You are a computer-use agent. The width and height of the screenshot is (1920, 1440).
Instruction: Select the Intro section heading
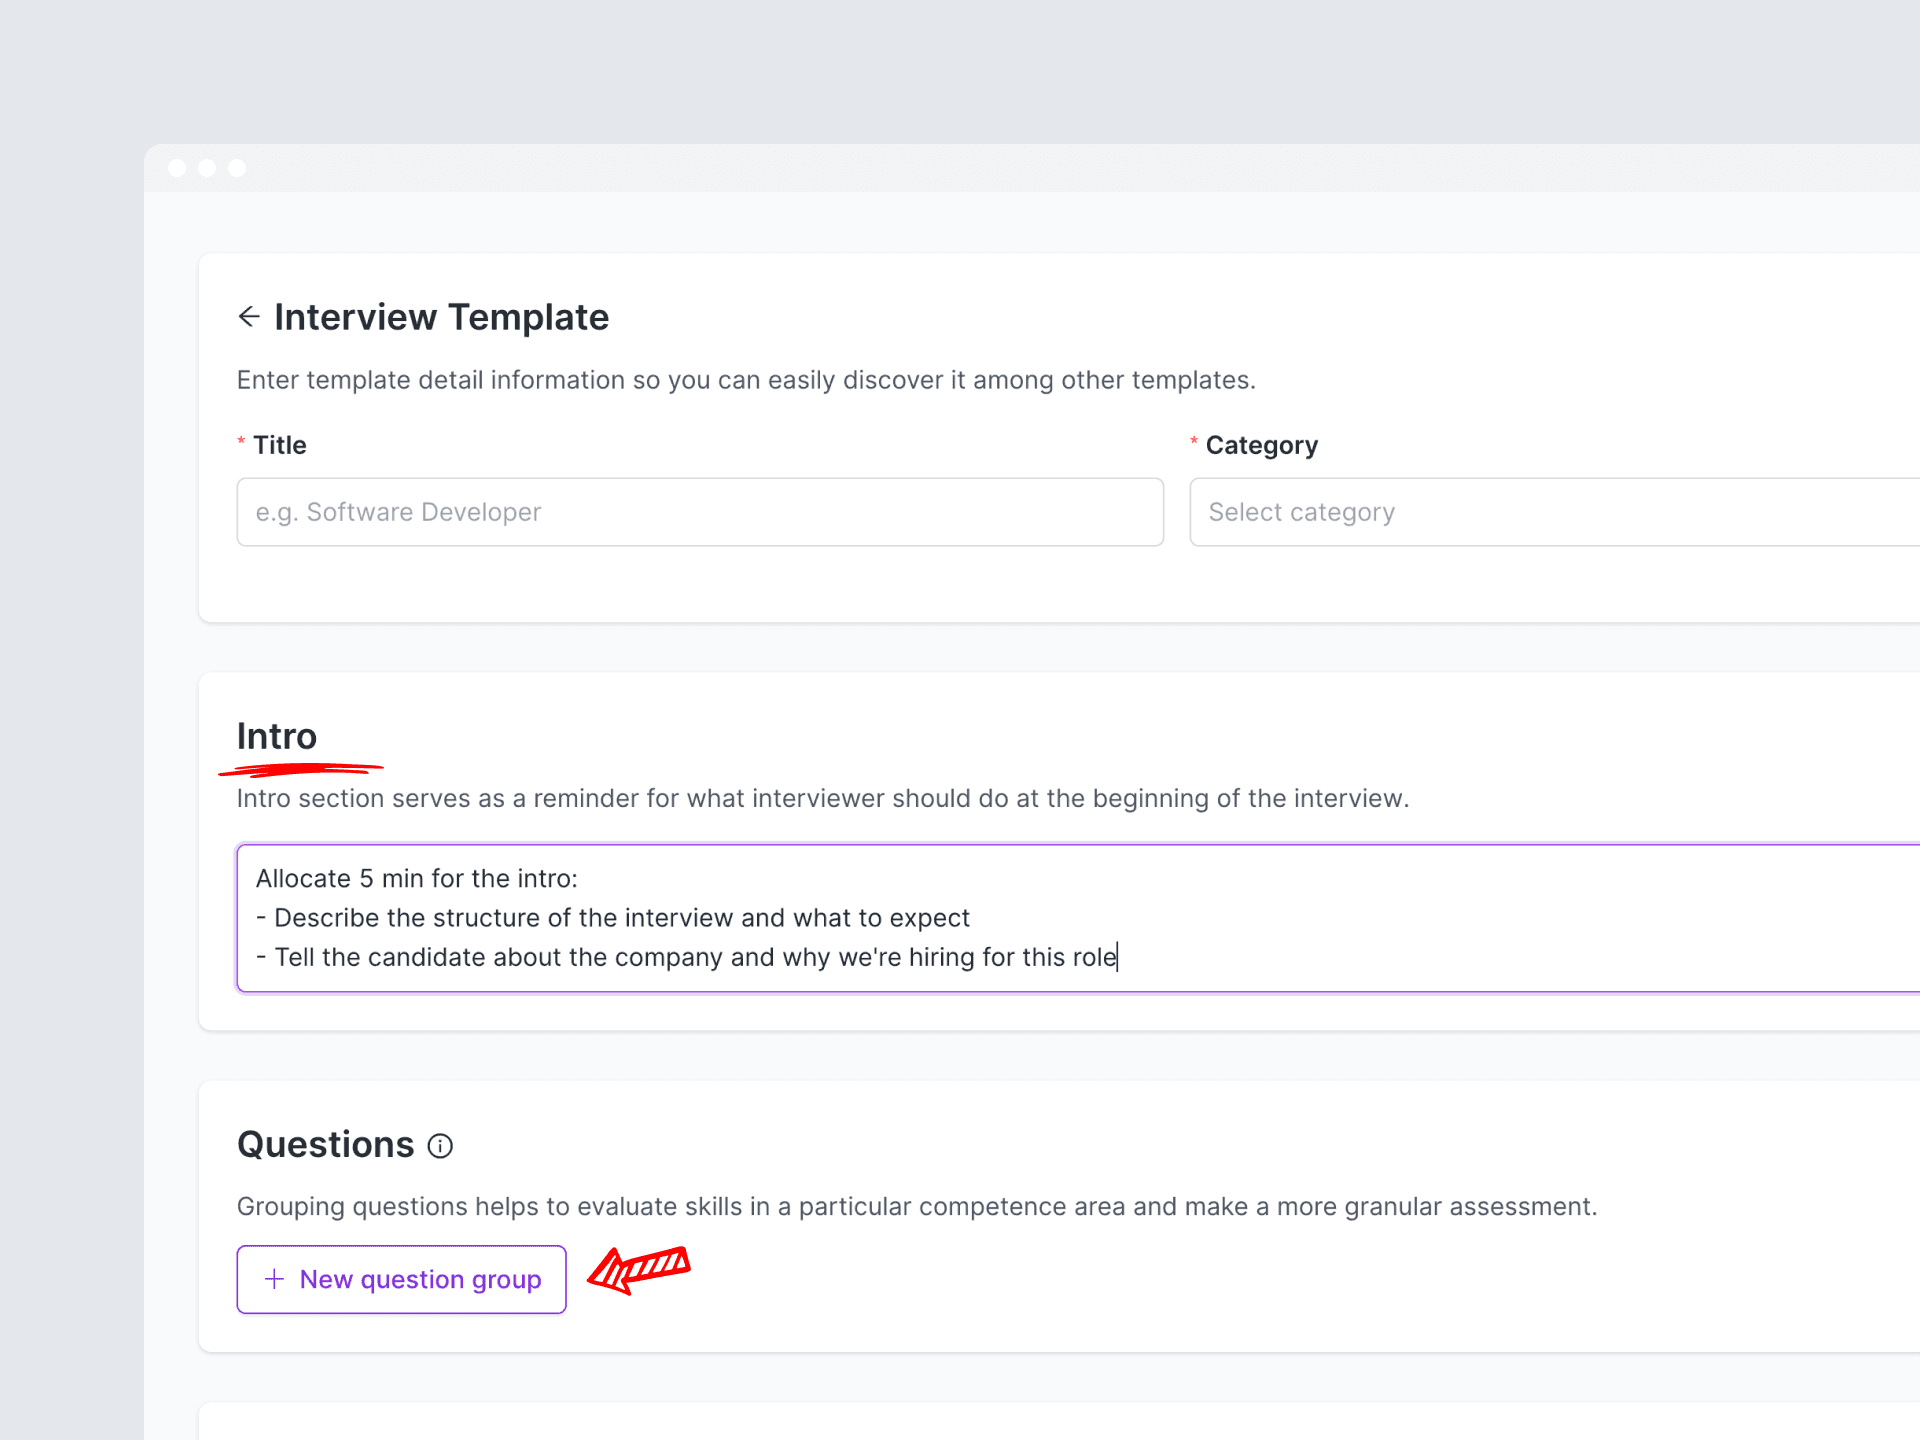coord(277,736)
